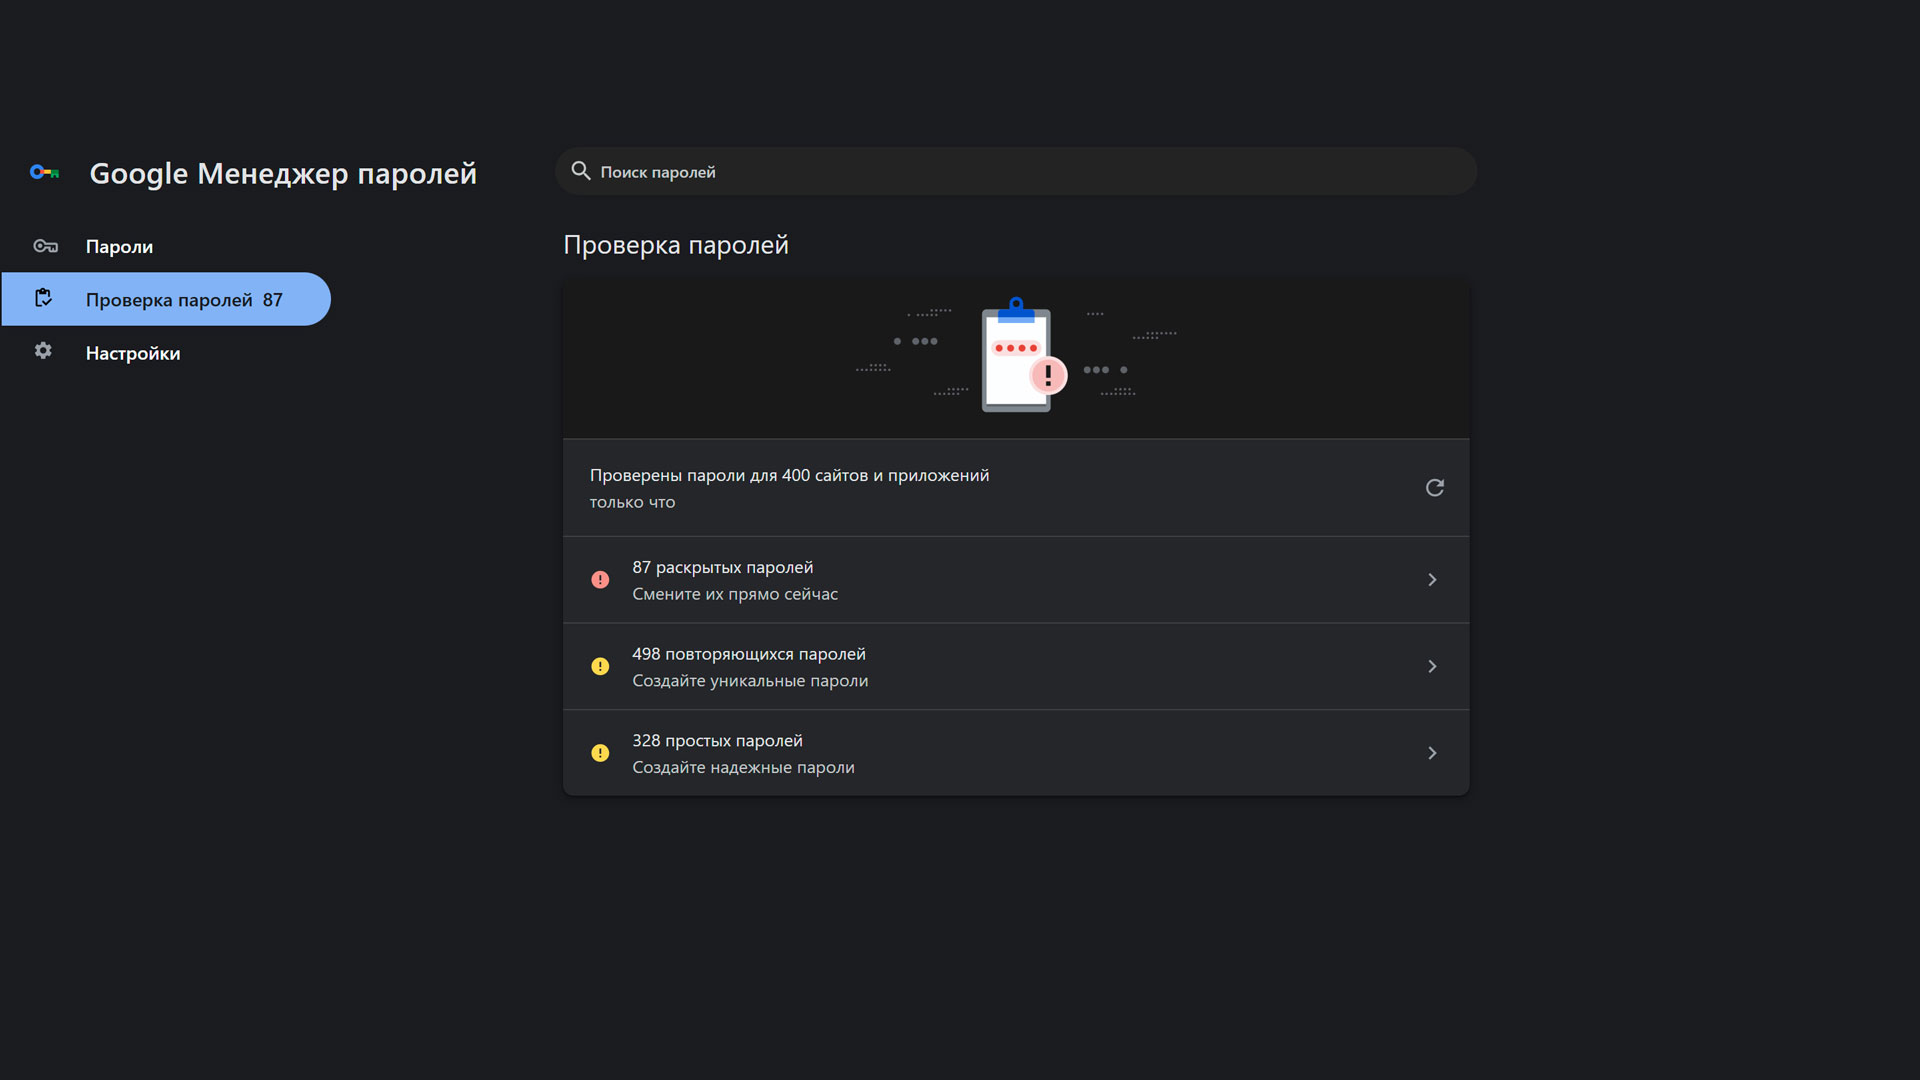1920x1080 pixels.
Task: Open the 328 простых паролей entry
Action: coord(1016,753)
